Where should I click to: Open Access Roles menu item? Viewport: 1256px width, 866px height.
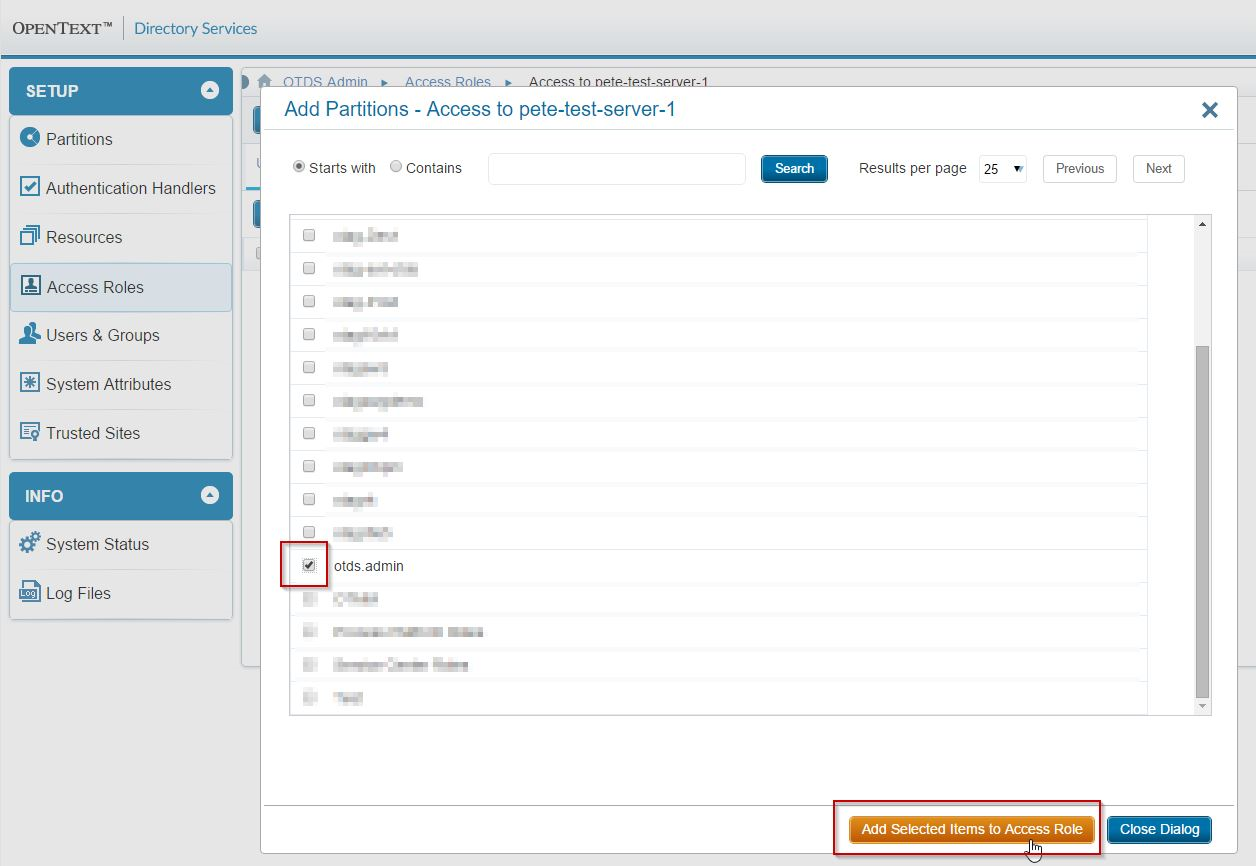(x=121, y=287)
